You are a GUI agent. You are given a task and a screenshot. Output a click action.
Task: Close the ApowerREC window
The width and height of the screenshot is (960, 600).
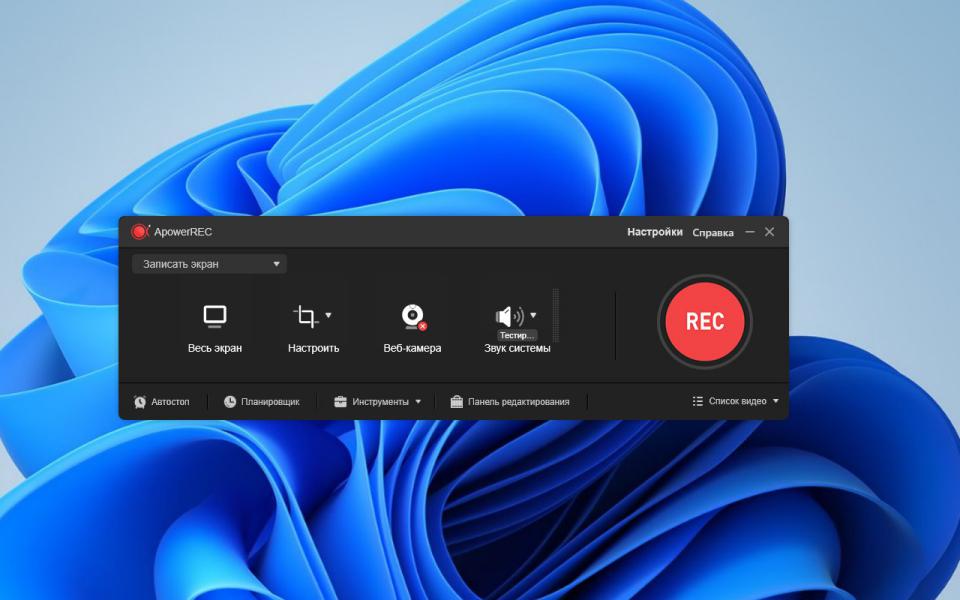[770, 231]
